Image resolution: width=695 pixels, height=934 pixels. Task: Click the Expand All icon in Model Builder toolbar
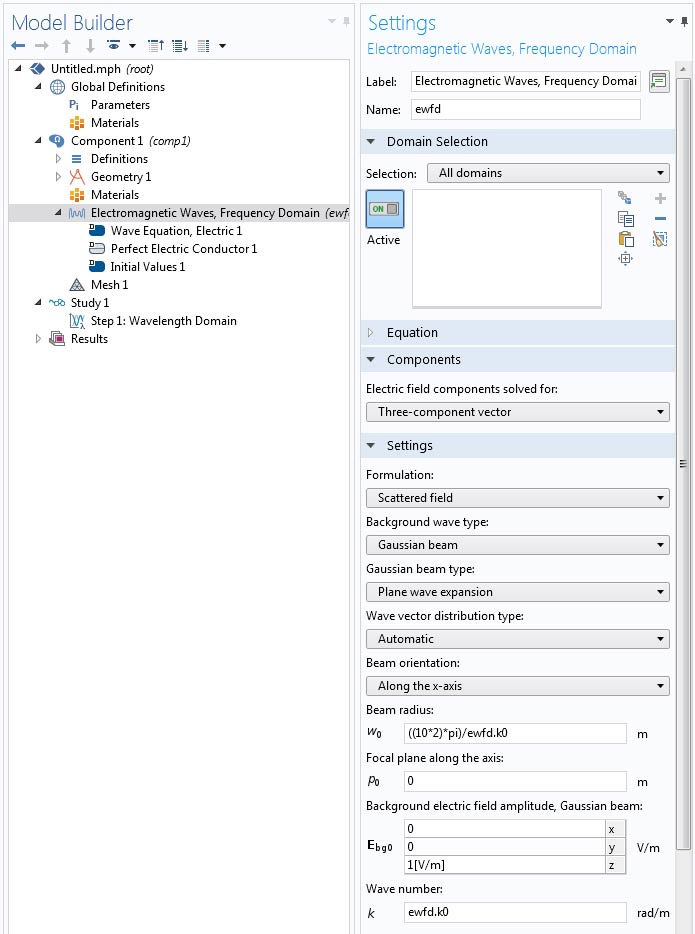click(179, 46)
